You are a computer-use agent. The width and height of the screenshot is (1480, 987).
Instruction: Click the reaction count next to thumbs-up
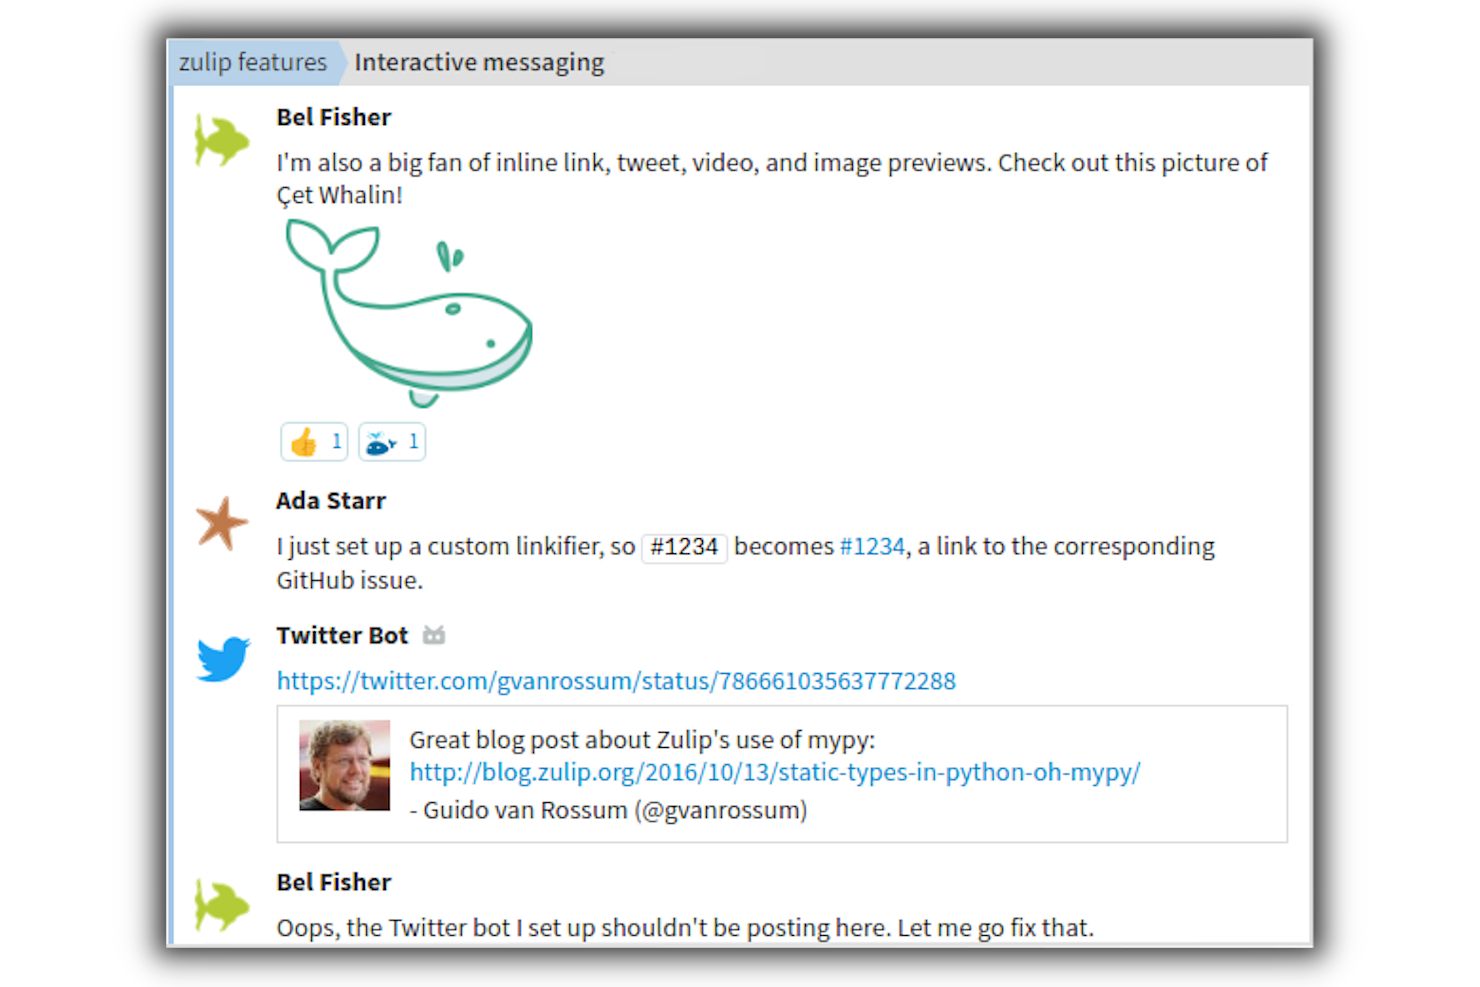[x=333, y=441]
